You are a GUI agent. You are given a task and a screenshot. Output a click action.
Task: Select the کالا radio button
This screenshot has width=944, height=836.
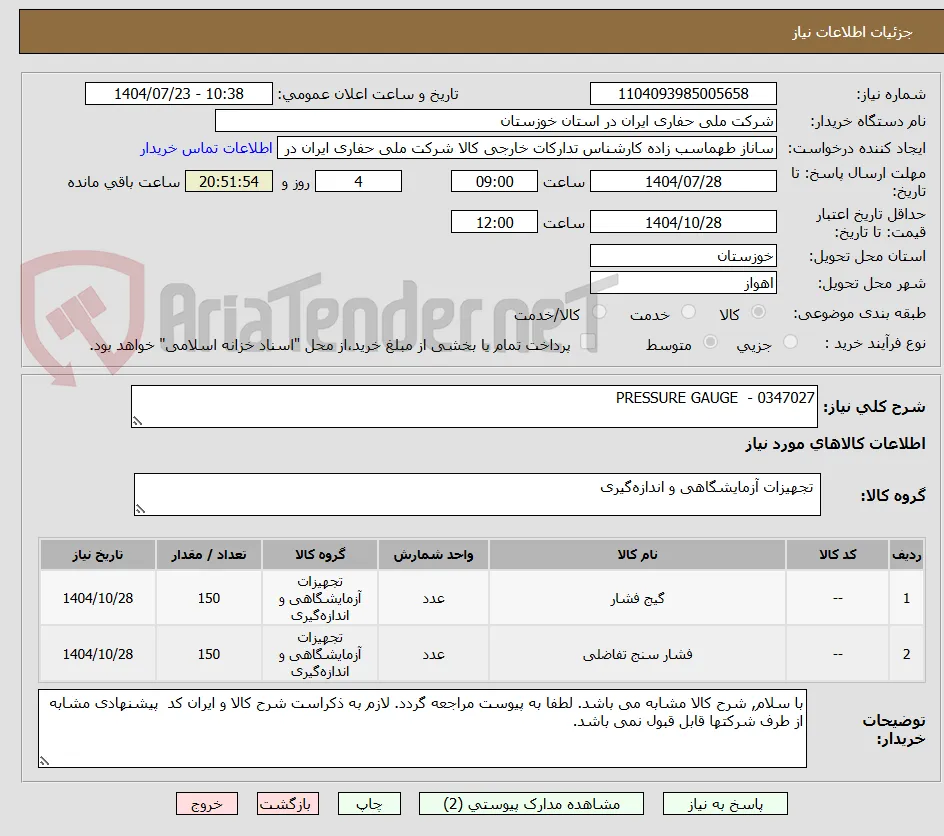click(759, 312)
